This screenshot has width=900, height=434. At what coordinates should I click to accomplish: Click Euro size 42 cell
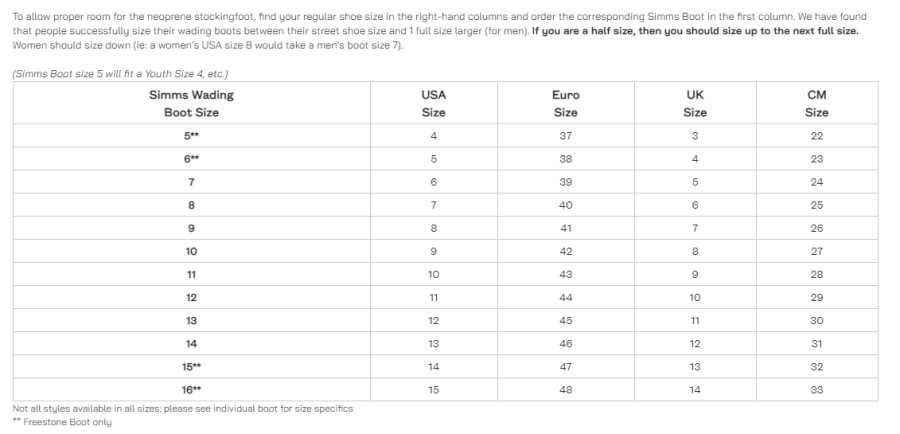click(565, 251)
